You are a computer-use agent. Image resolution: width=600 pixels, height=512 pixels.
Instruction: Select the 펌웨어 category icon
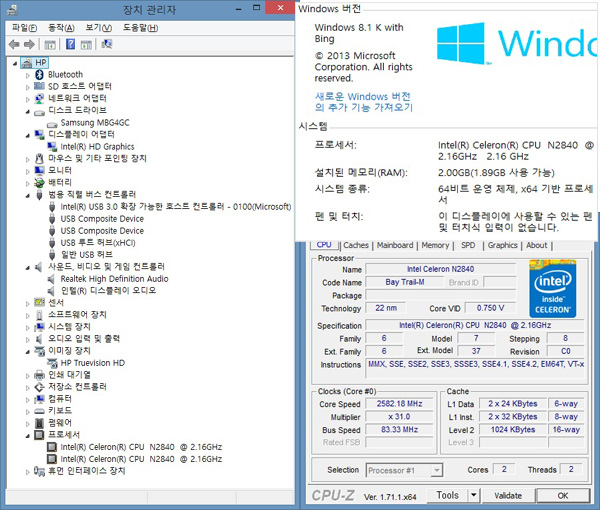tap(39, 423)
